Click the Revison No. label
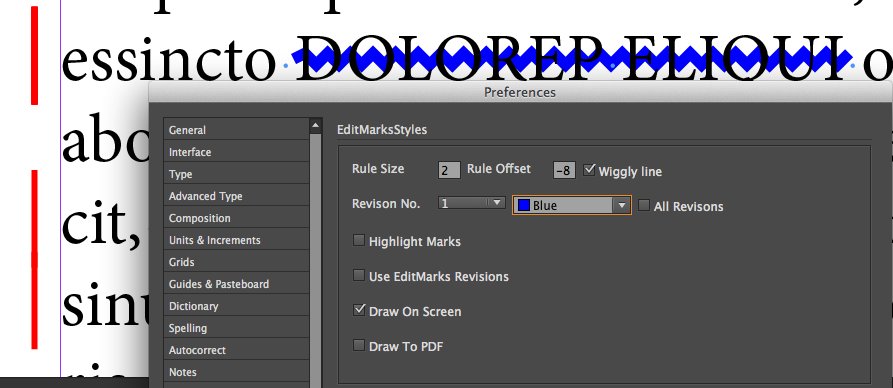Viewport: 893px width, 388px height. (386, 203)
